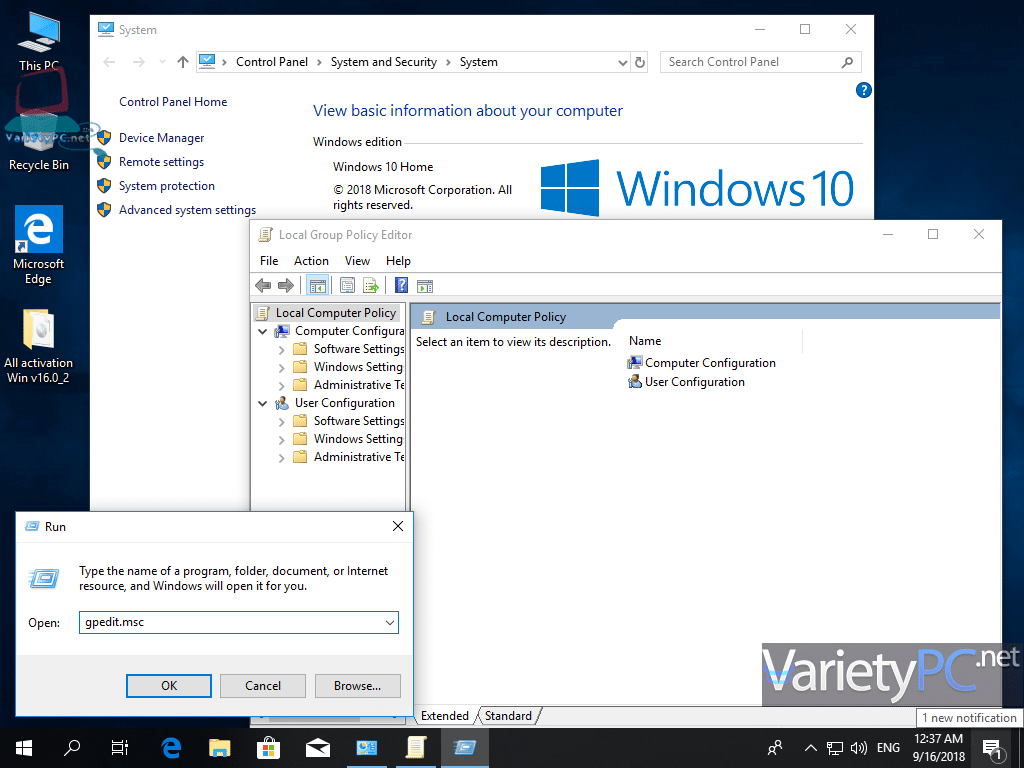Expand Administrative Templates under User Configuration

coord(281,458)
